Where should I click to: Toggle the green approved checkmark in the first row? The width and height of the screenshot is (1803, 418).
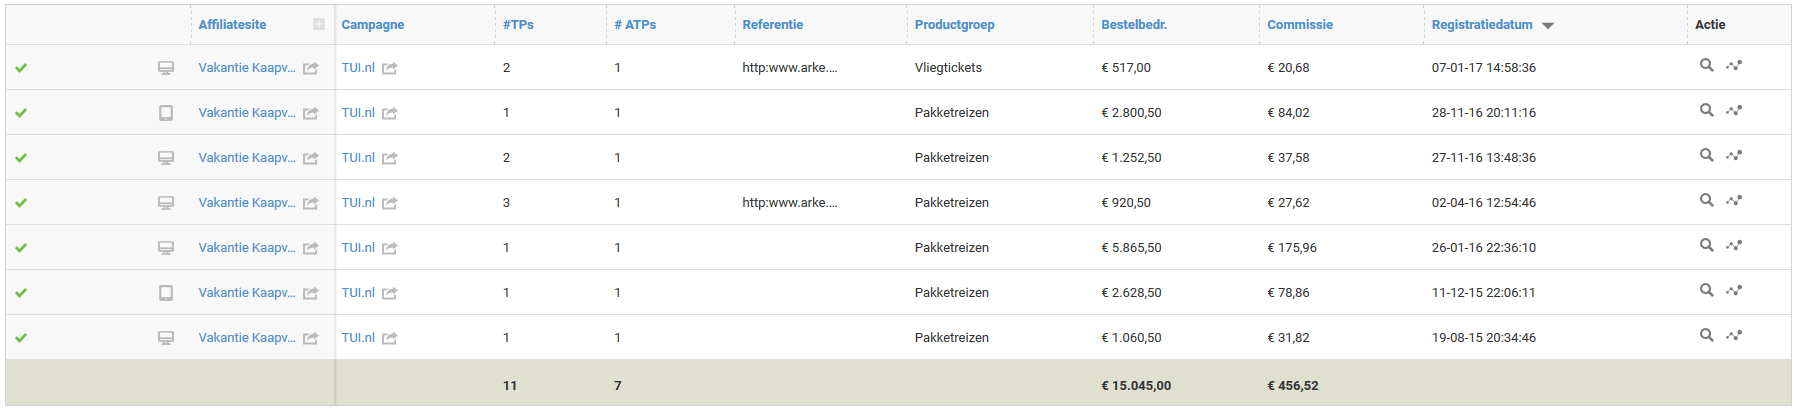[21, 68]
